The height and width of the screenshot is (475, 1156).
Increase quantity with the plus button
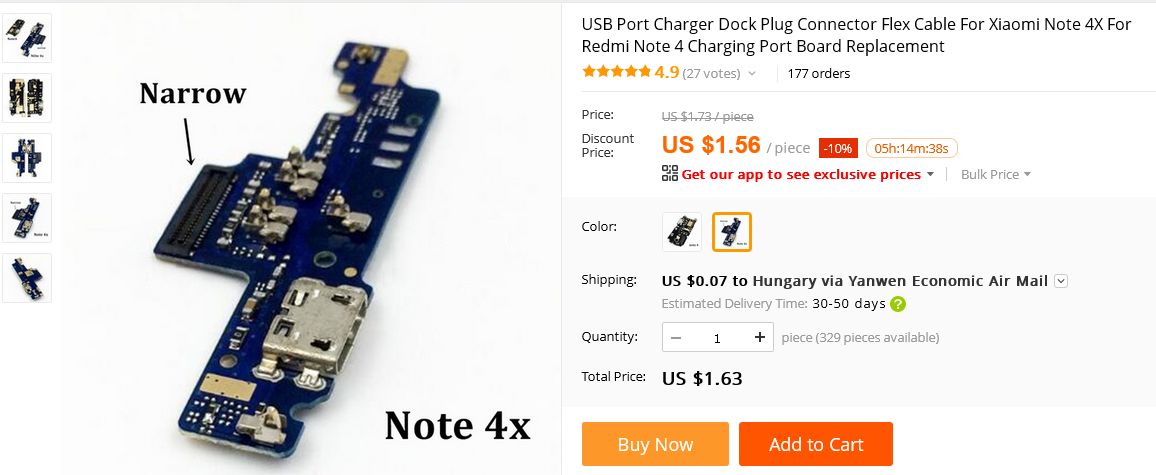(759, 337)
